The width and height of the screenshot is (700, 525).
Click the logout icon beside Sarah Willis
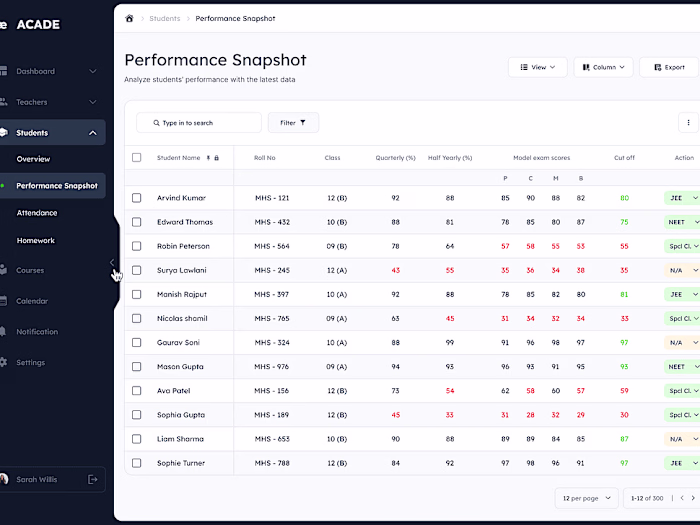[x=92, y=479]
